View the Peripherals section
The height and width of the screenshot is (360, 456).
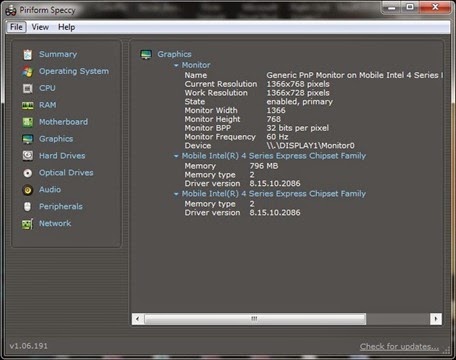pyautogui.click(x=61, y=207)
